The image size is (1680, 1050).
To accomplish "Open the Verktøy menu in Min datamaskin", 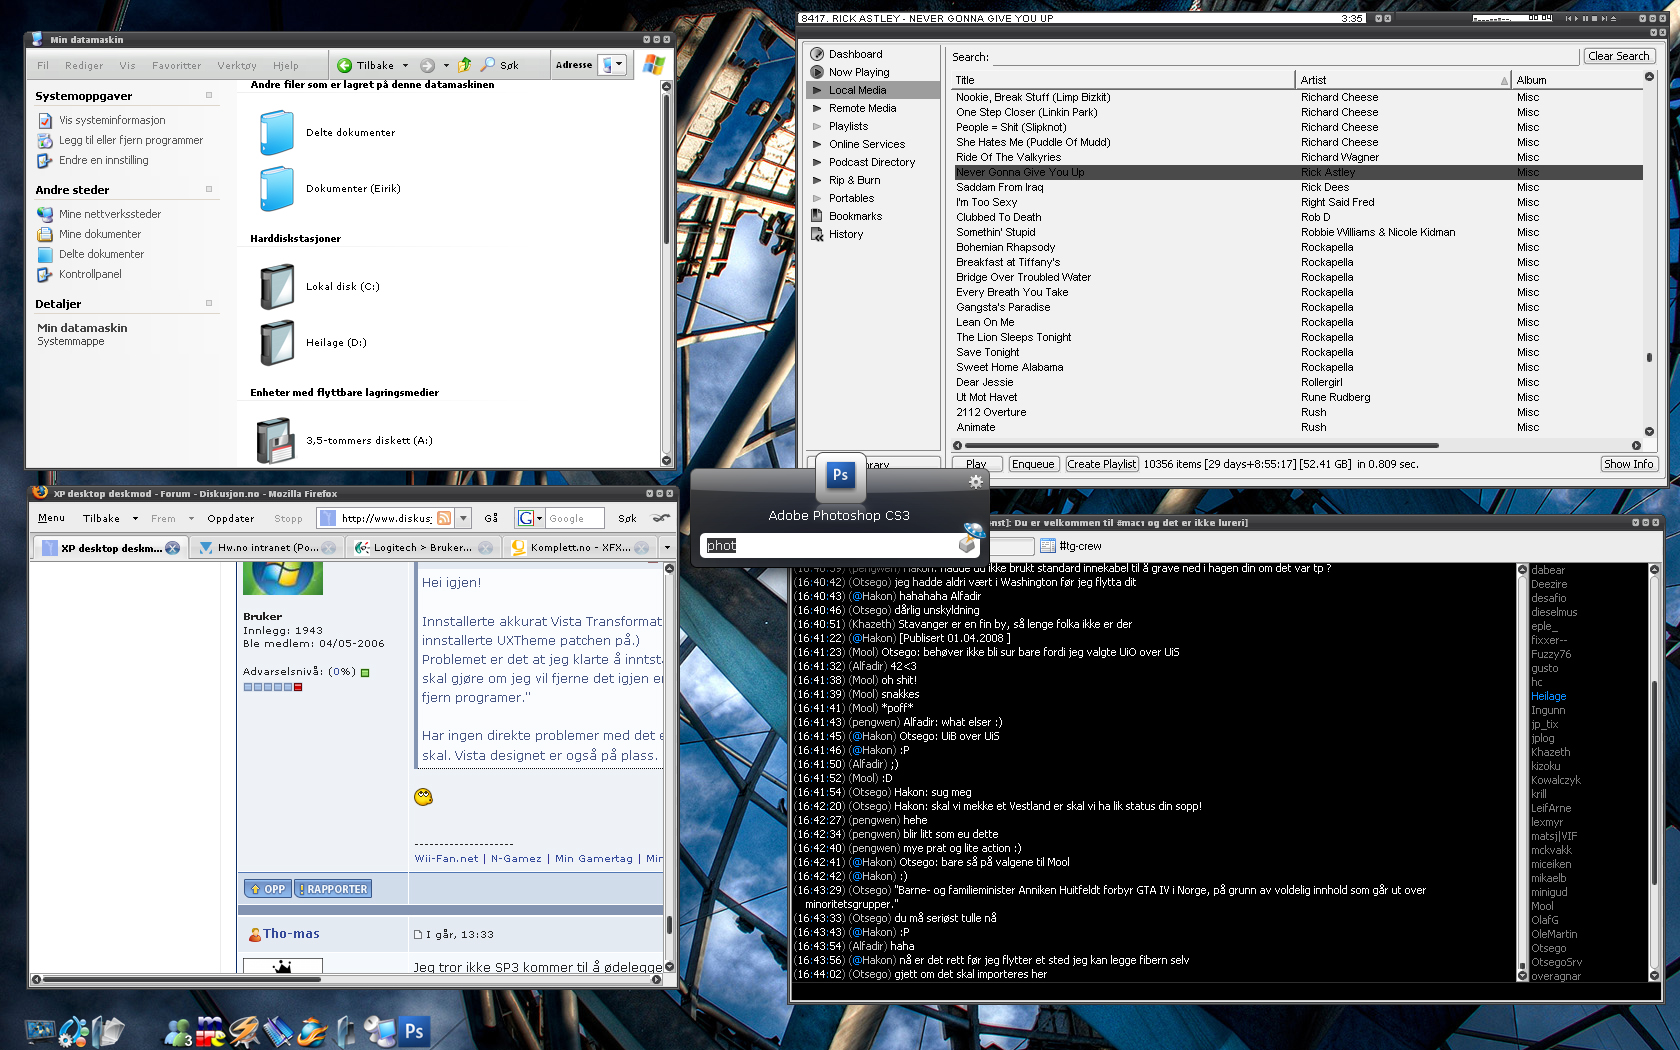I will coord(237,65).
